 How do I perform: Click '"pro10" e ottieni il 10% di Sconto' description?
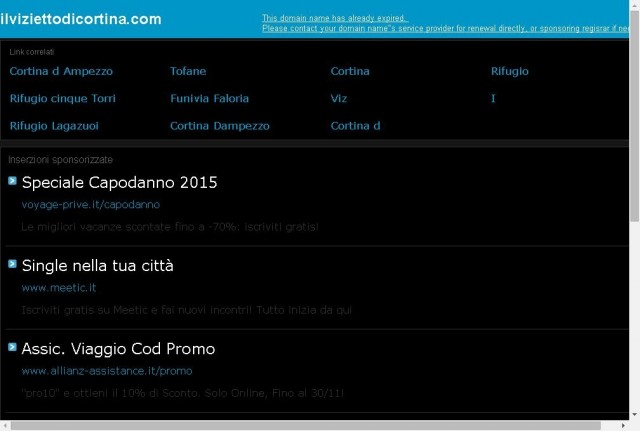tap(182, 393)
